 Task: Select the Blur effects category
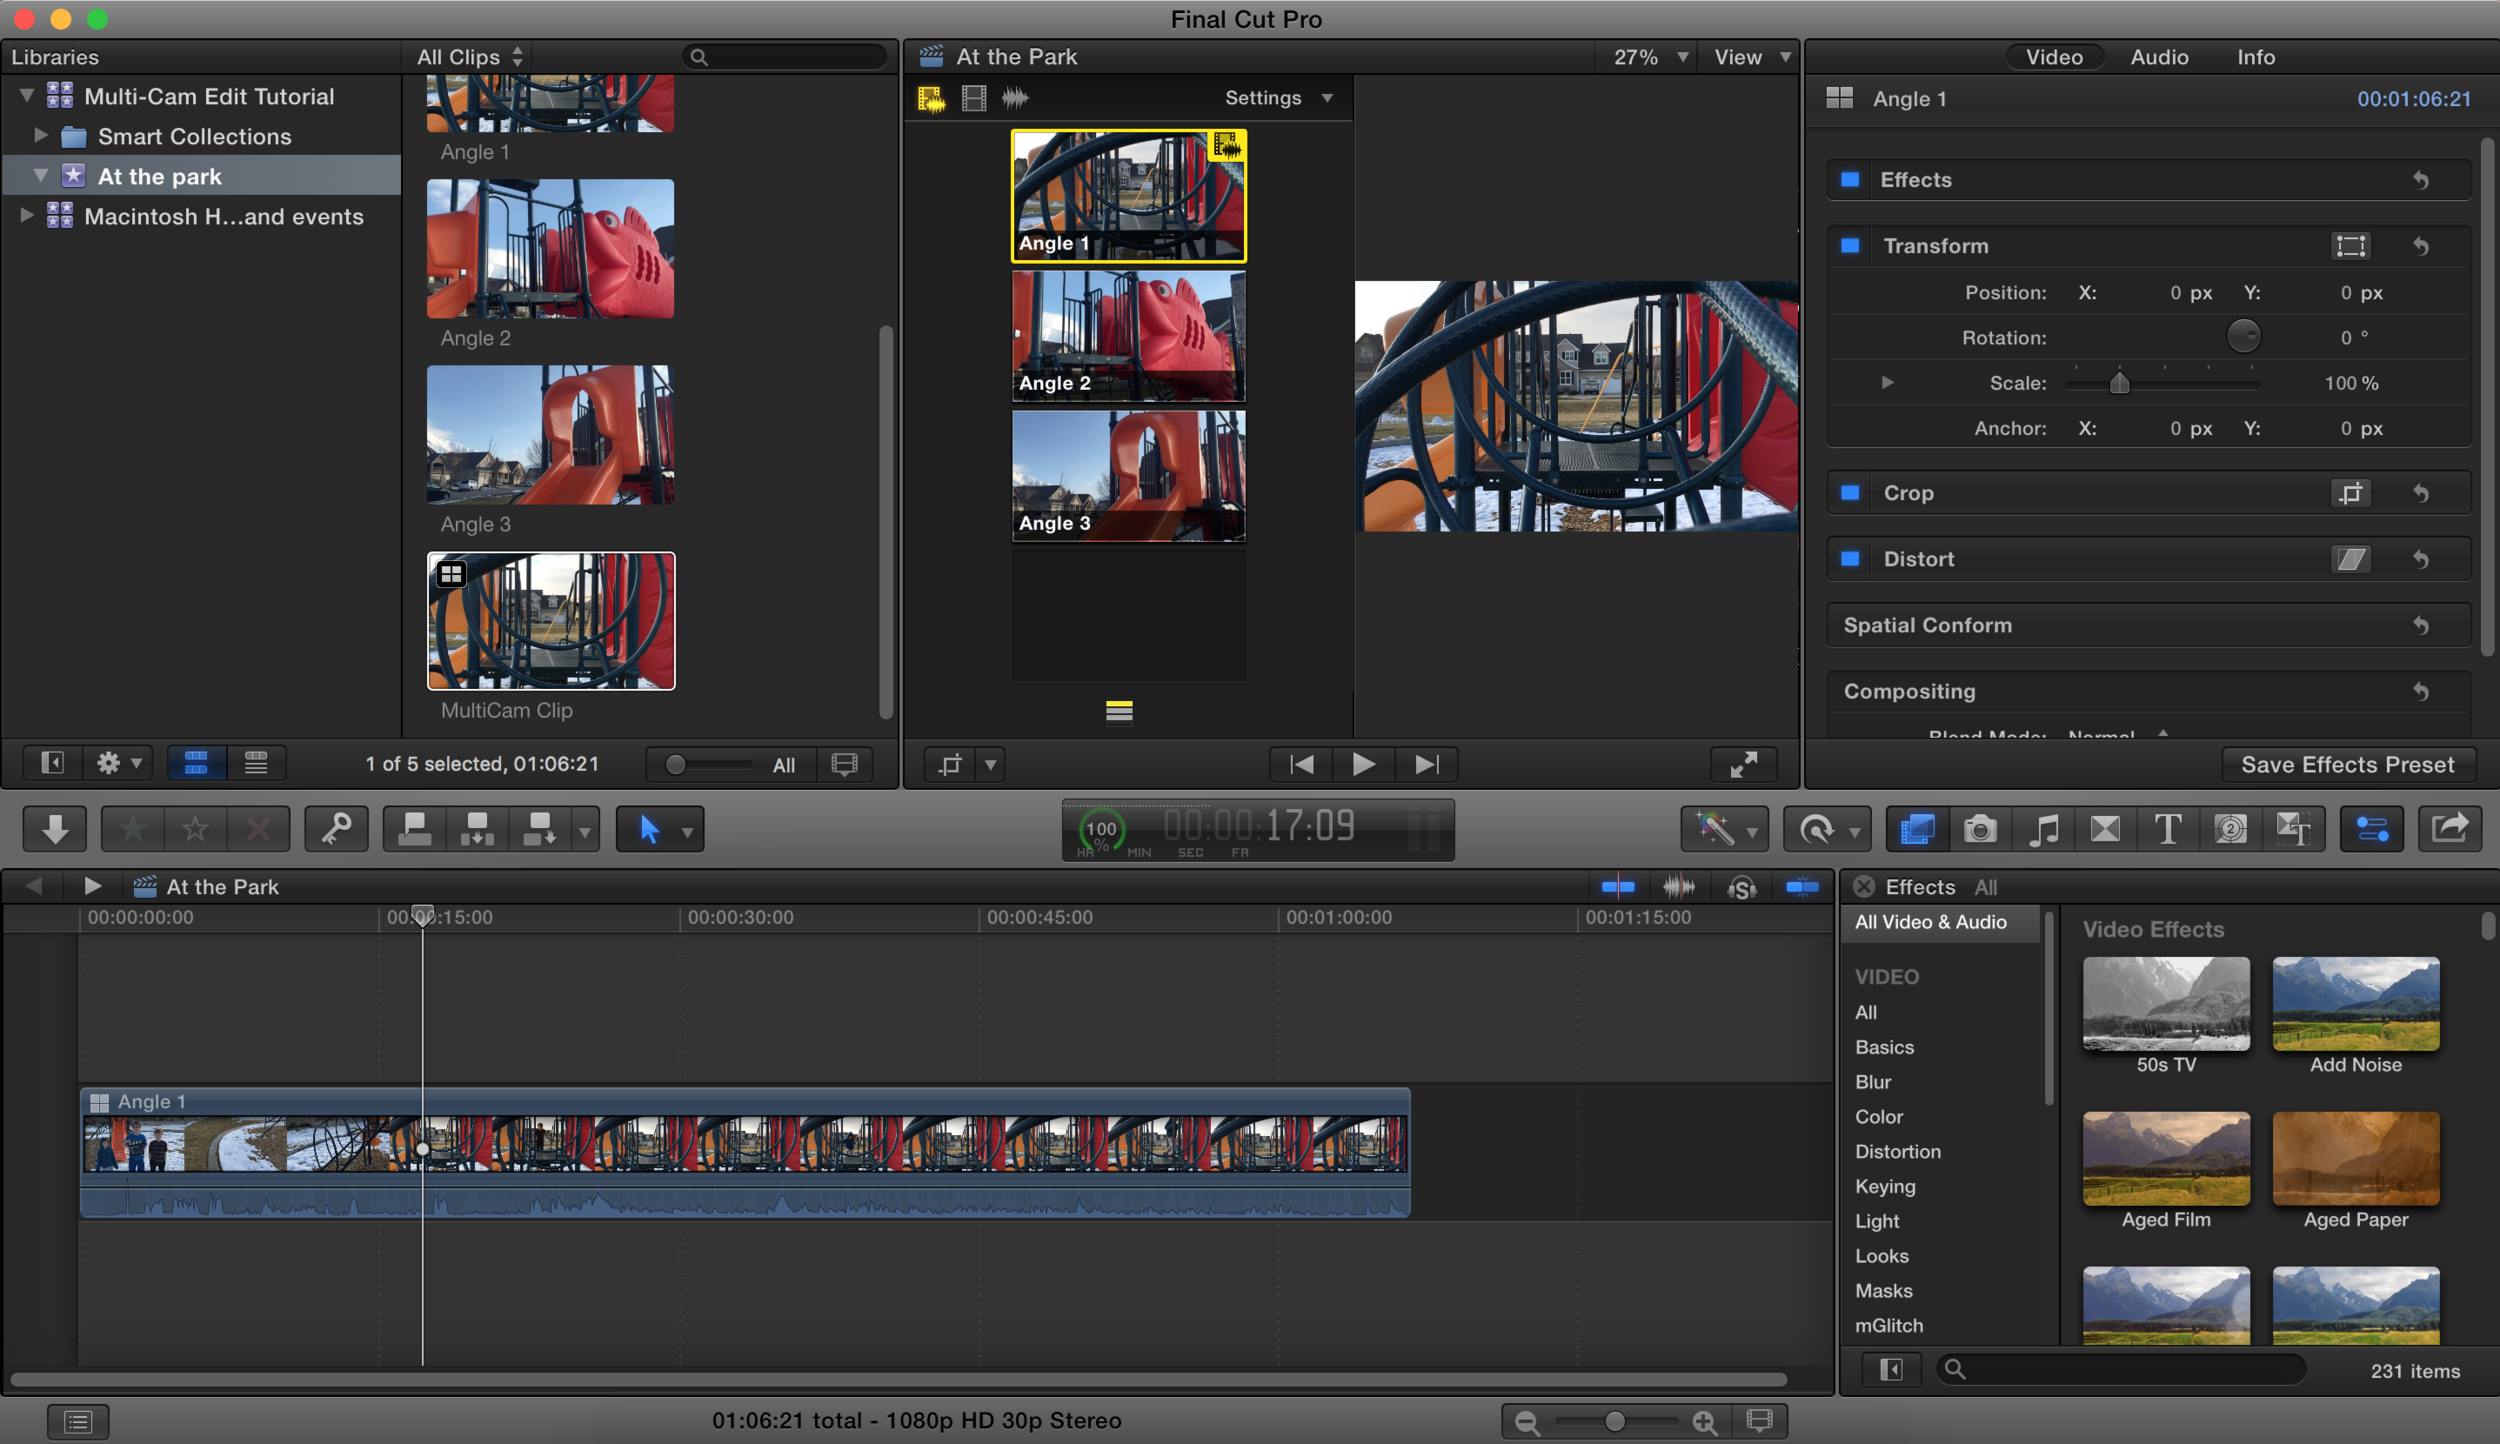click(1873, 1082)
